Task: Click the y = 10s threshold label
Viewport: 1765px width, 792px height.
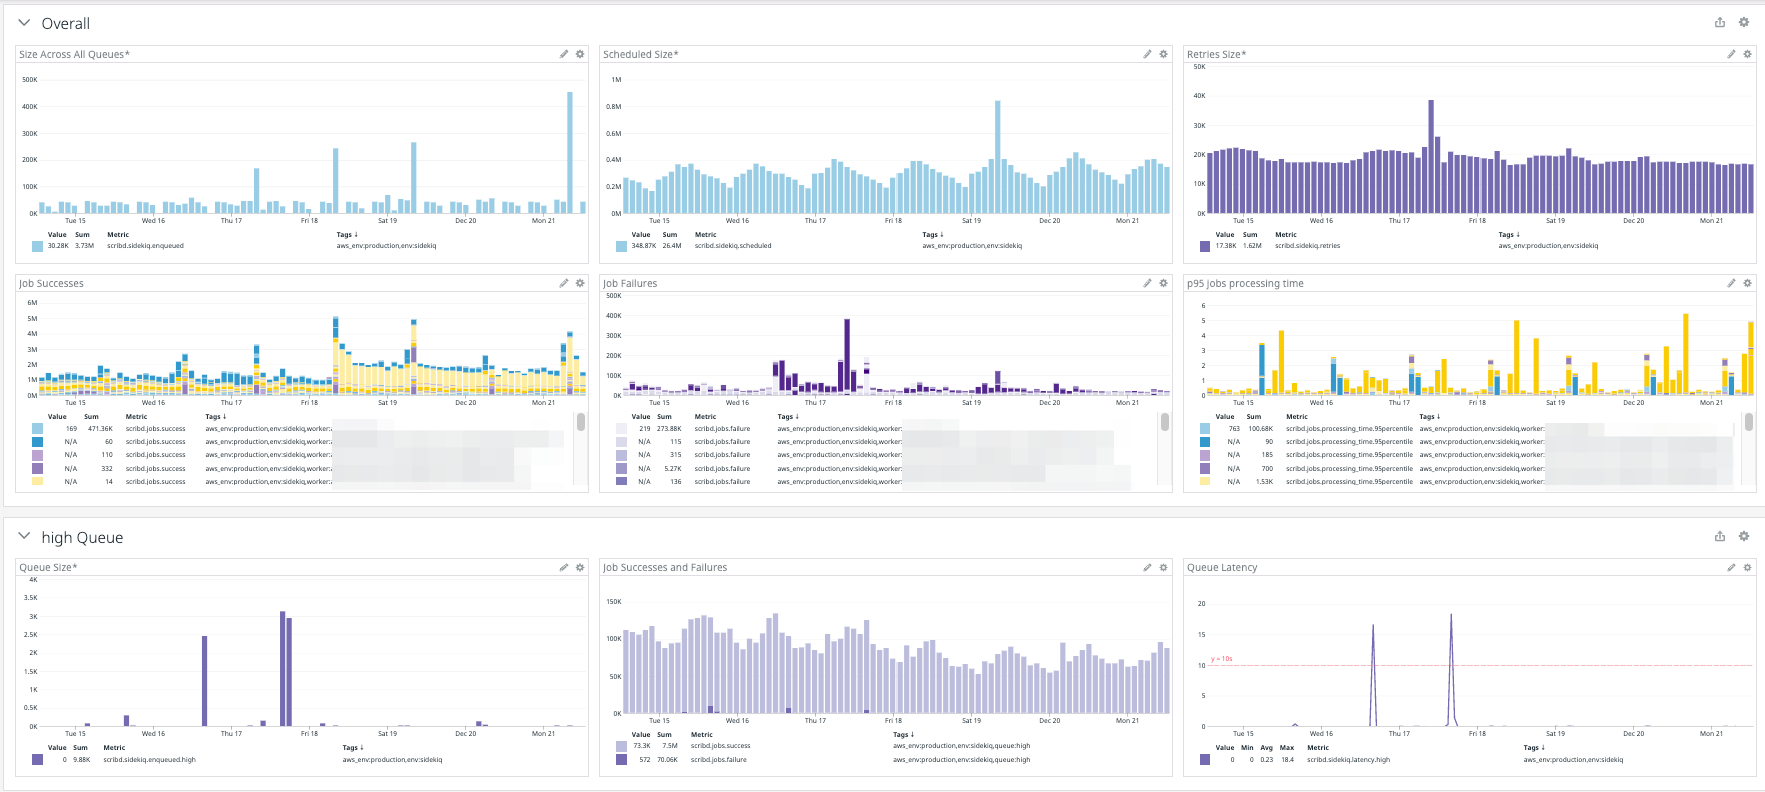Action: (x=1221, y=659)
